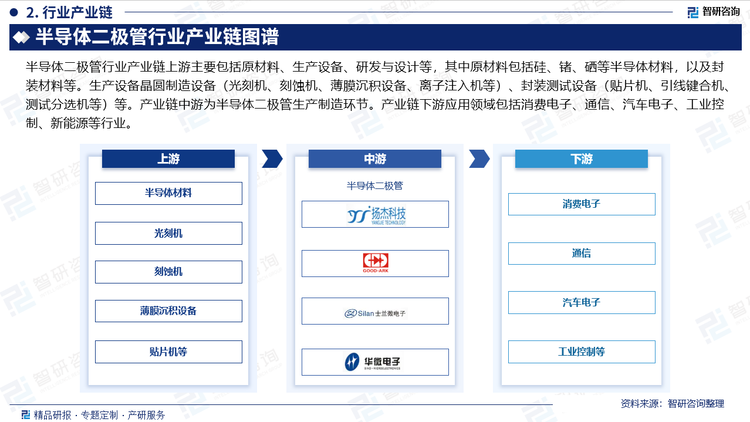
Task: Click the 智研咨询 logo at top right
Action: pyautogui.click(x=713, y=12)
